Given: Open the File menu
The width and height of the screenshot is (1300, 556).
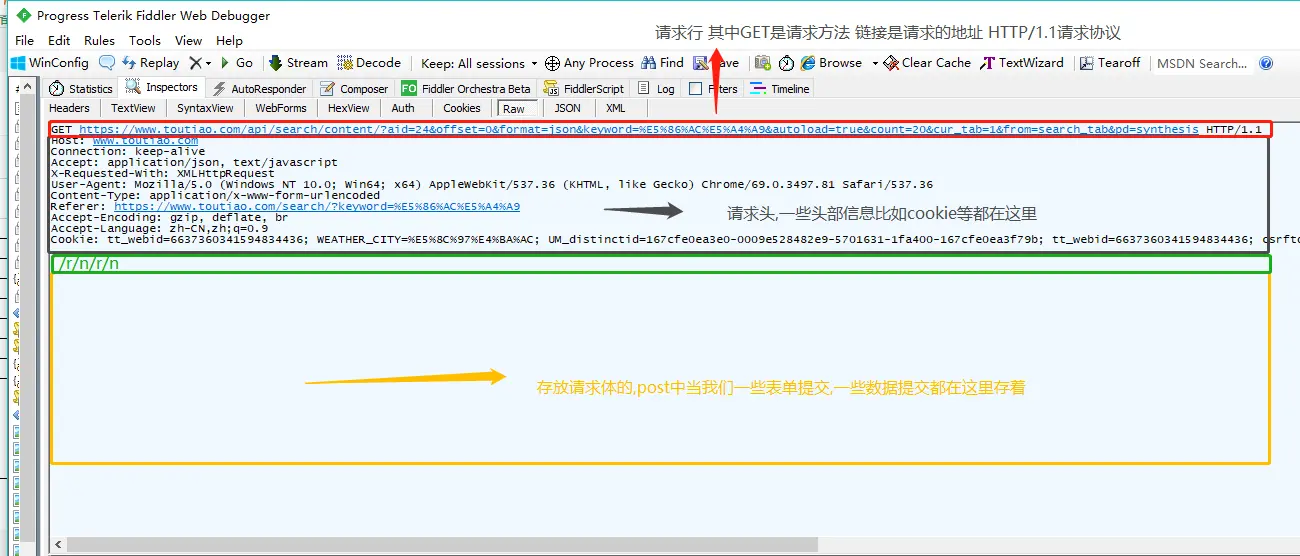Looking at the screenshot, I should pyautogui.click(x=25, y=41).
